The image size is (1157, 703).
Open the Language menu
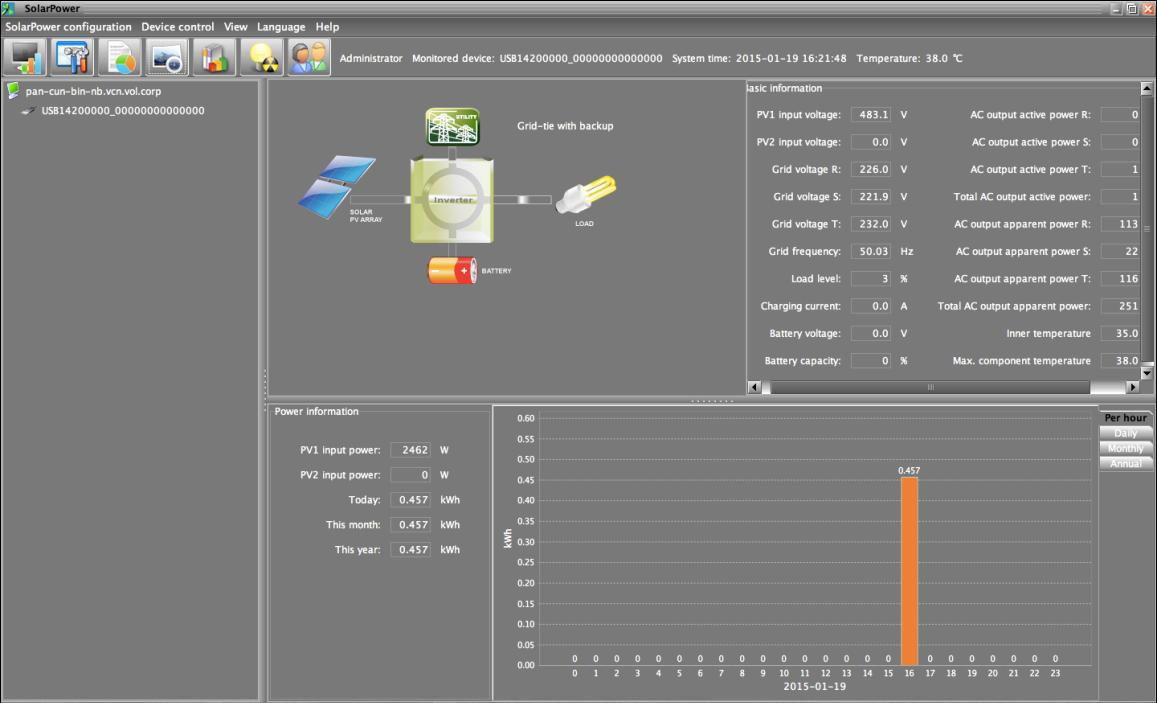[281, 27]
